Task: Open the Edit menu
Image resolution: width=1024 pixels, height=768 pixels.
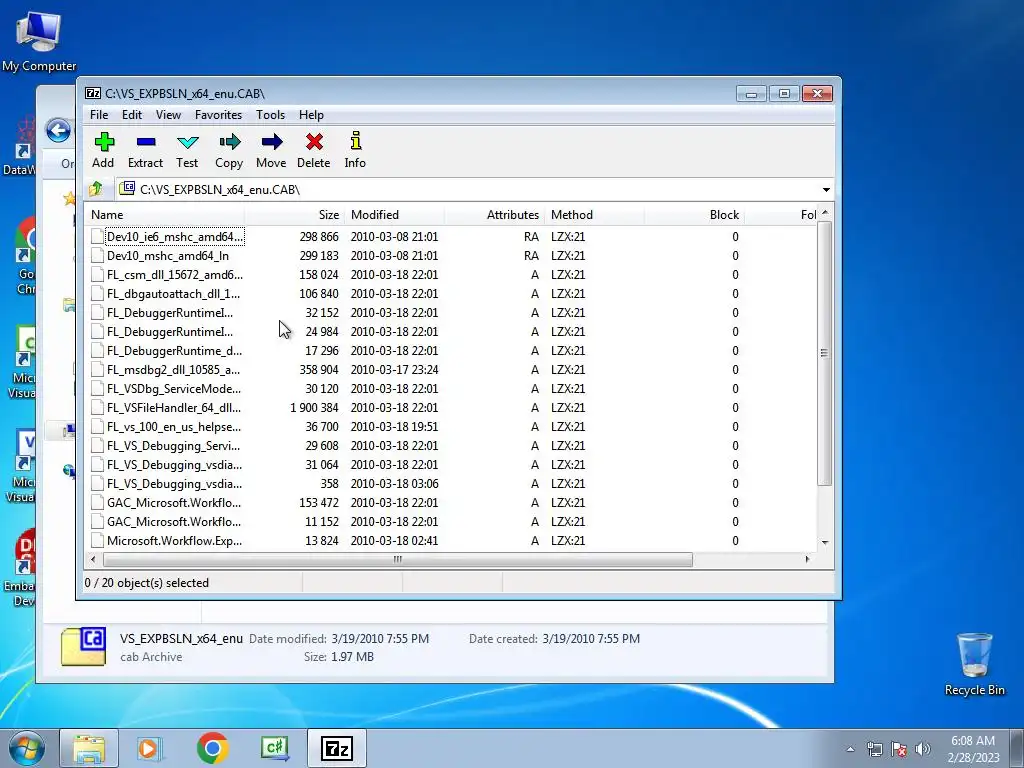Action: 132,115
